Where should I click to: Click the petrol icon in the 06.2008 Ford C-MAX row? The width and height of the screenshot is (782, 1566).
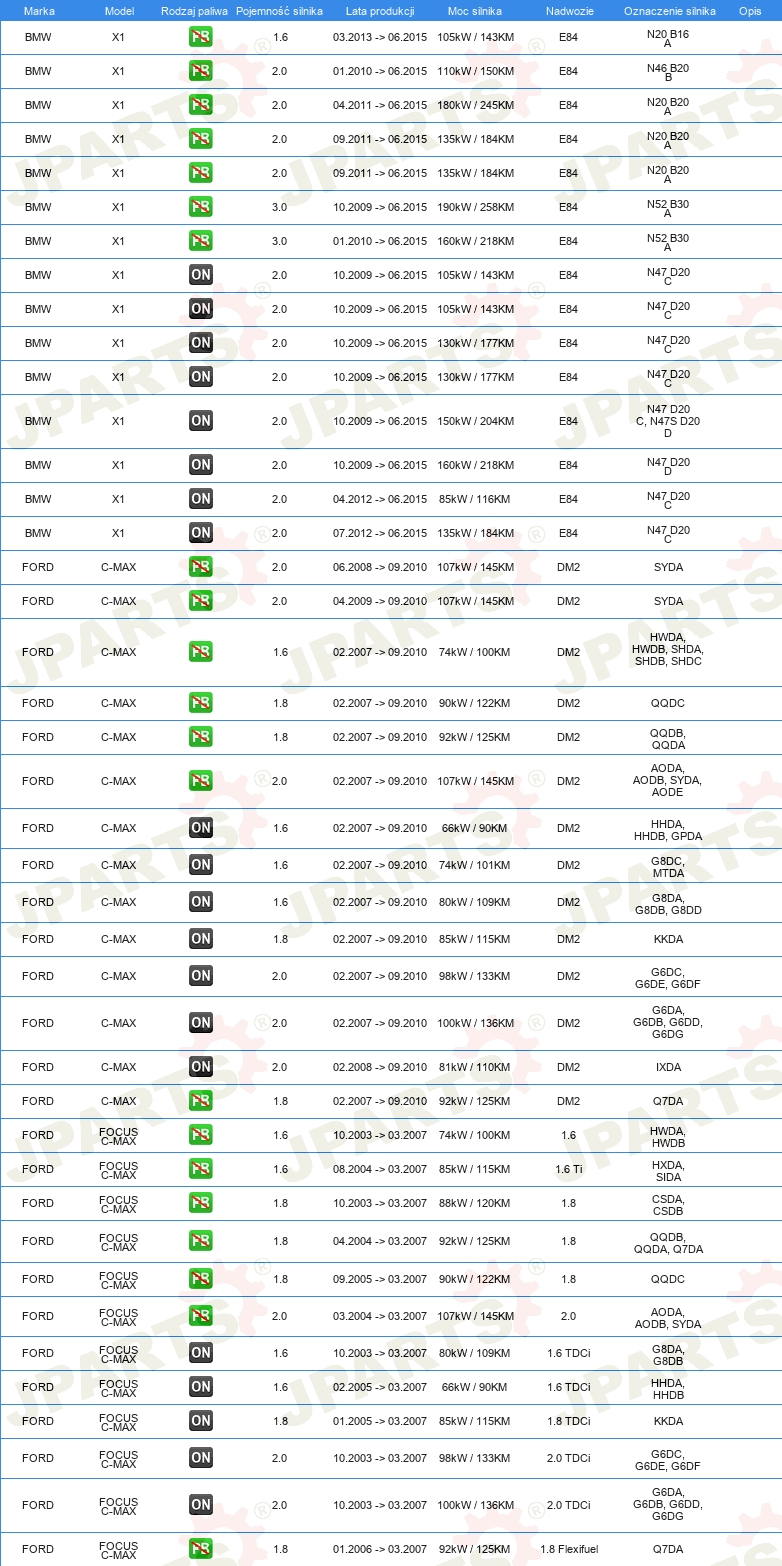pos(201,567)
